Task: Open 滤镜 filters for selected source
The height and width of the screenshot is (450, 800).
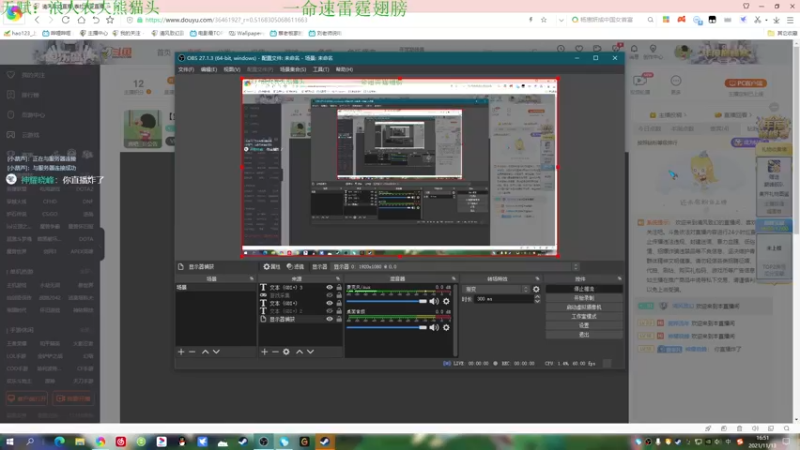Action: (295, 267)
